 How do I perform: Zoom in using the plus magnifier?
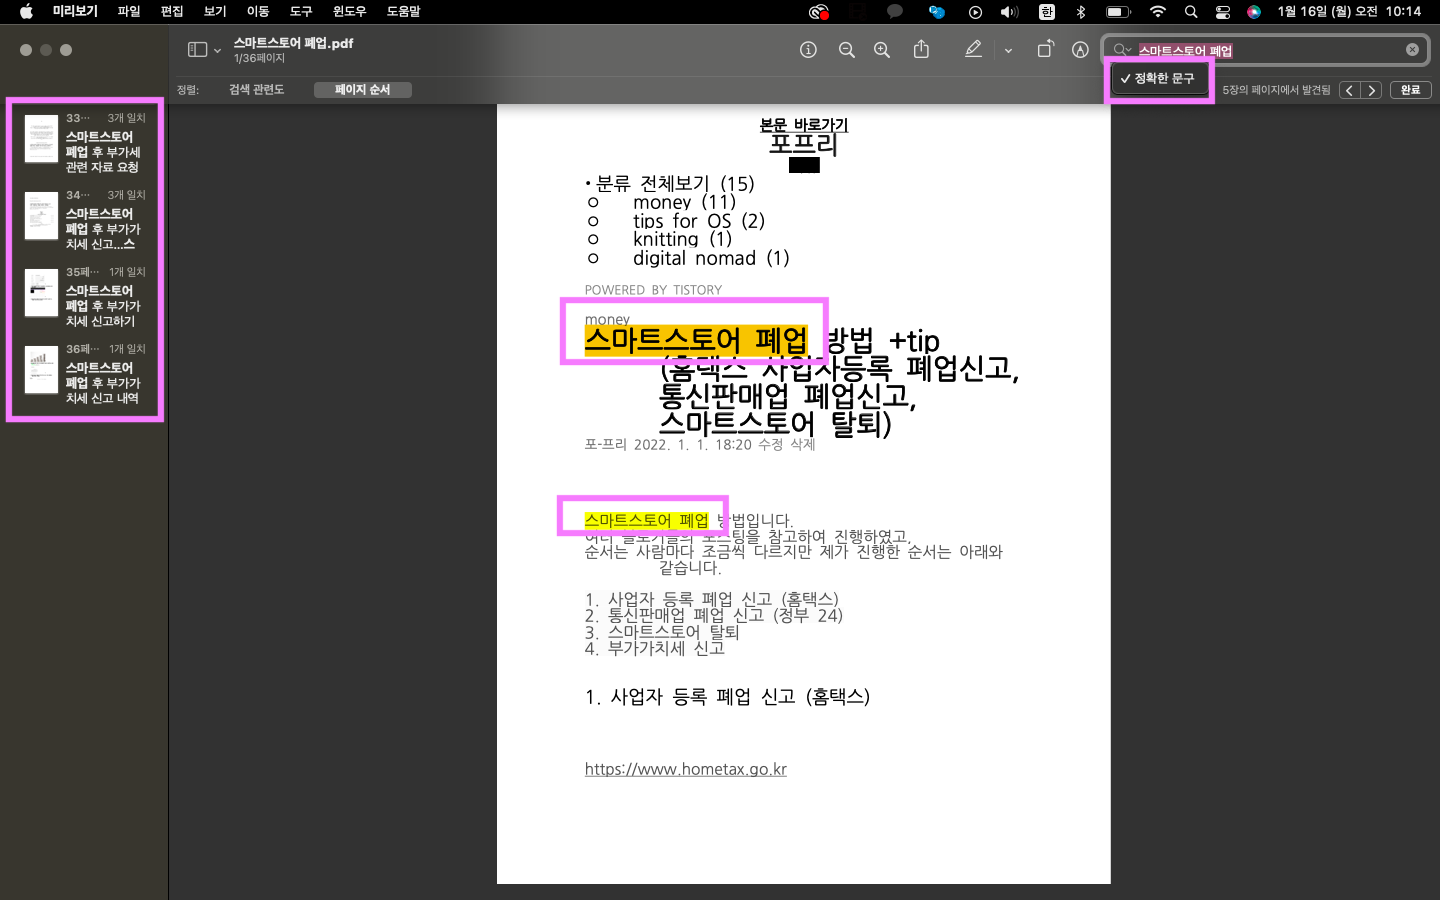pos(882,50)
